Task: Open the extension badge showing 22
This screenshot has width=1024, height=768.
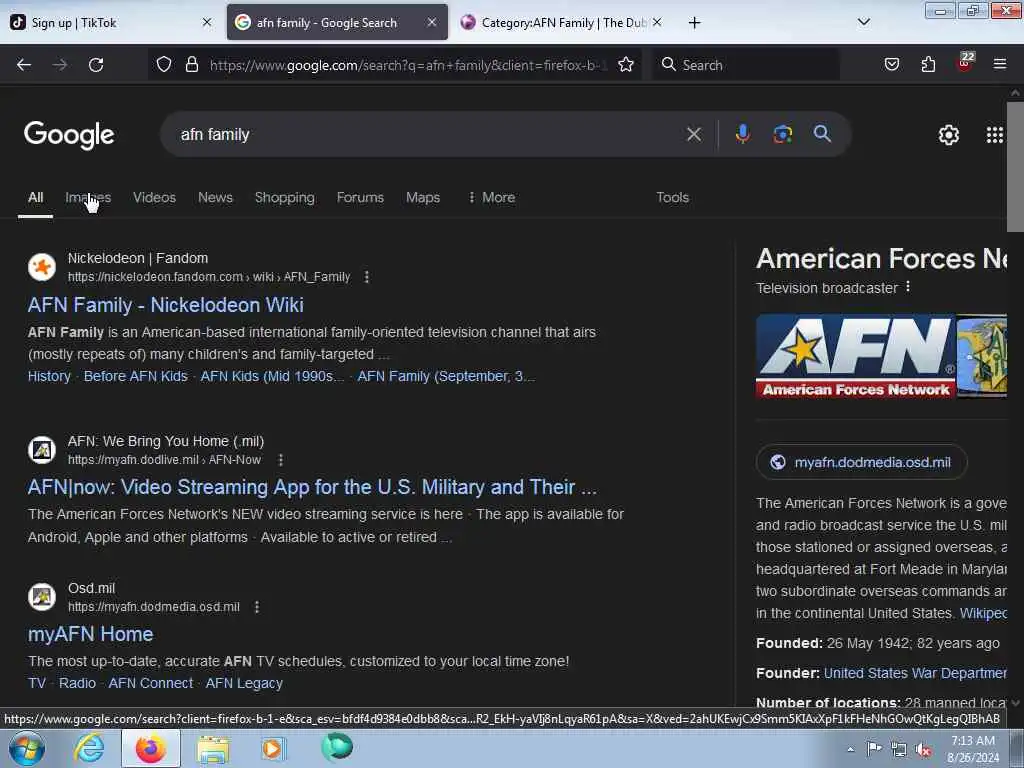Action: tap(965, 62)
